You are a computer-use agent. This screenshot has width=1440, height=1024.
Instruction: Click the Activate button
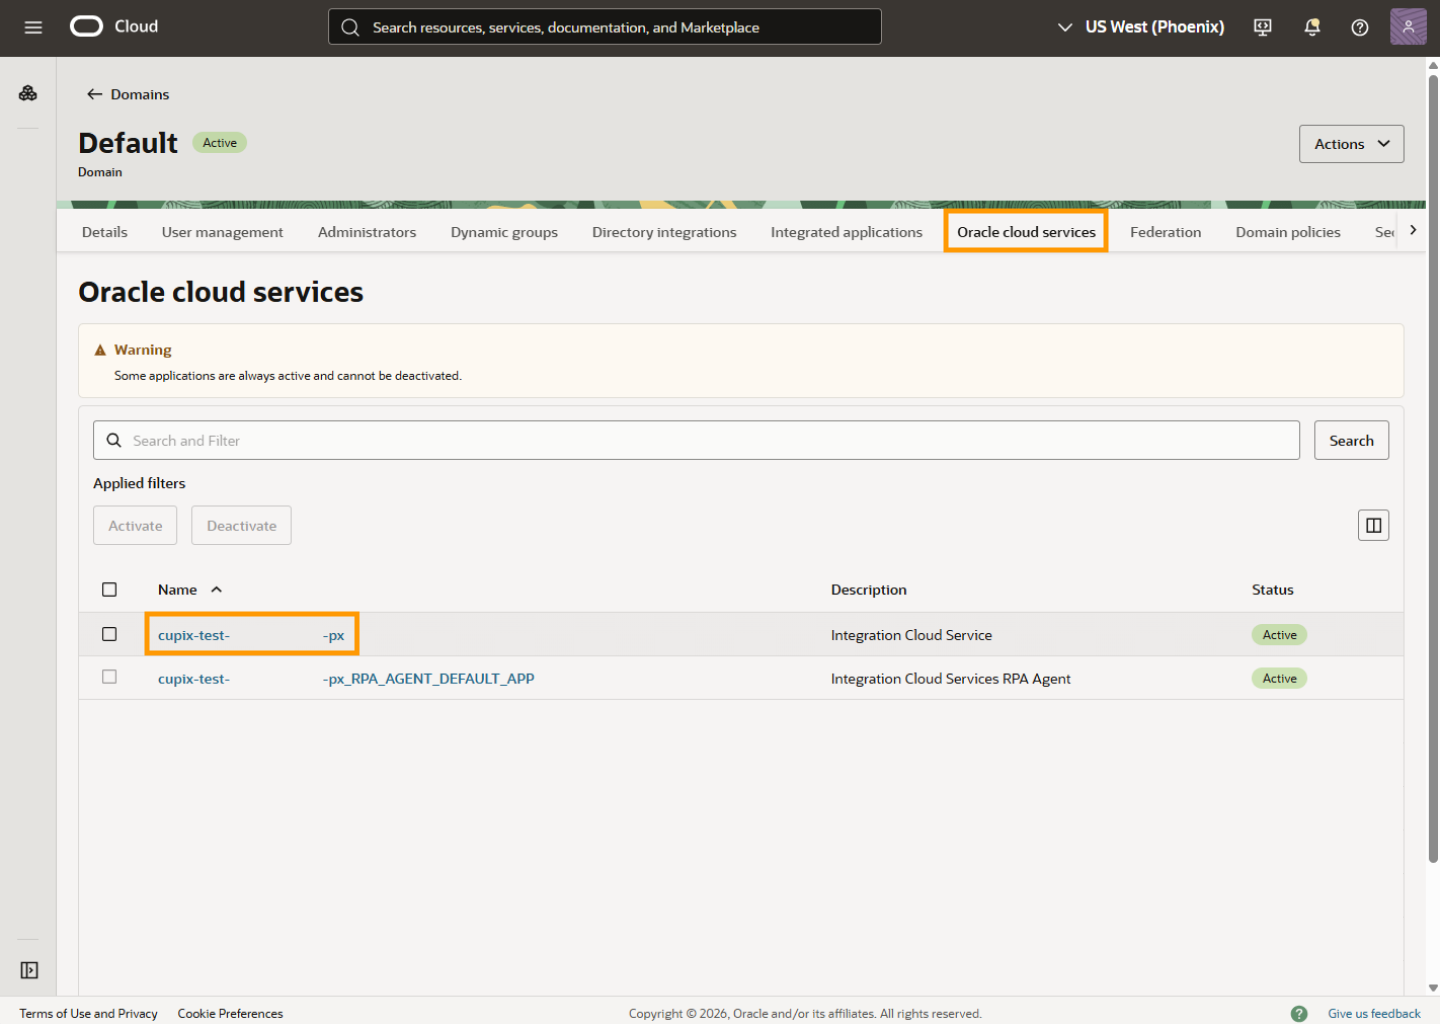click(135, 526)
